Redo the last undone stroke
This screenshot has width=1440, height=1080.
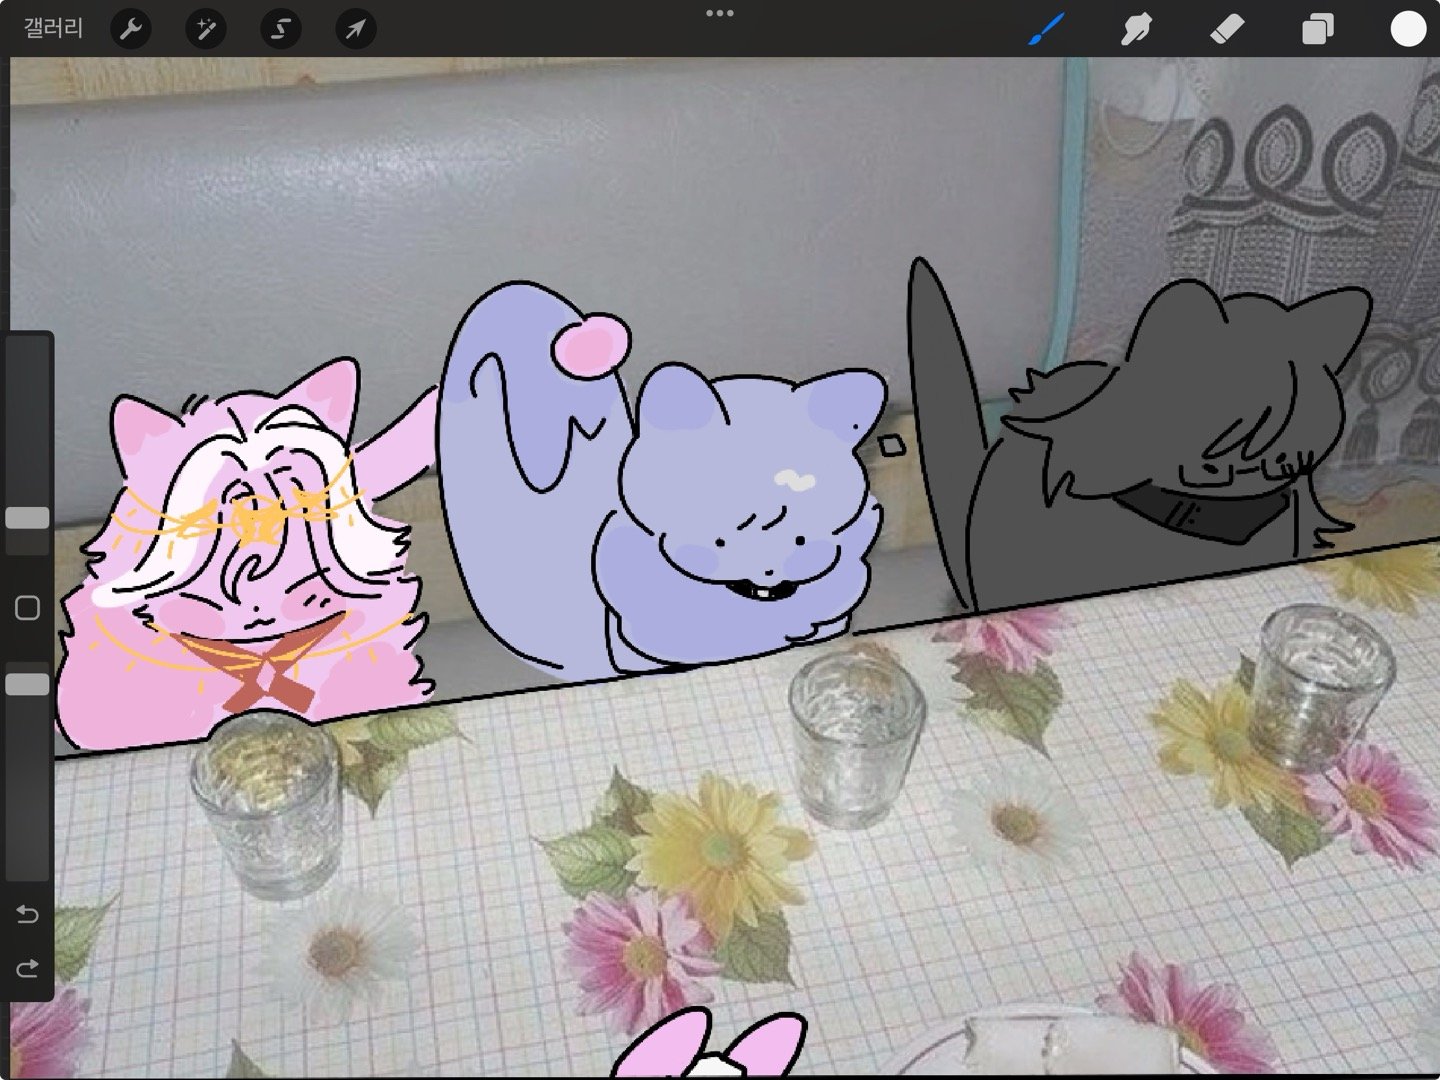coord(27,967)
